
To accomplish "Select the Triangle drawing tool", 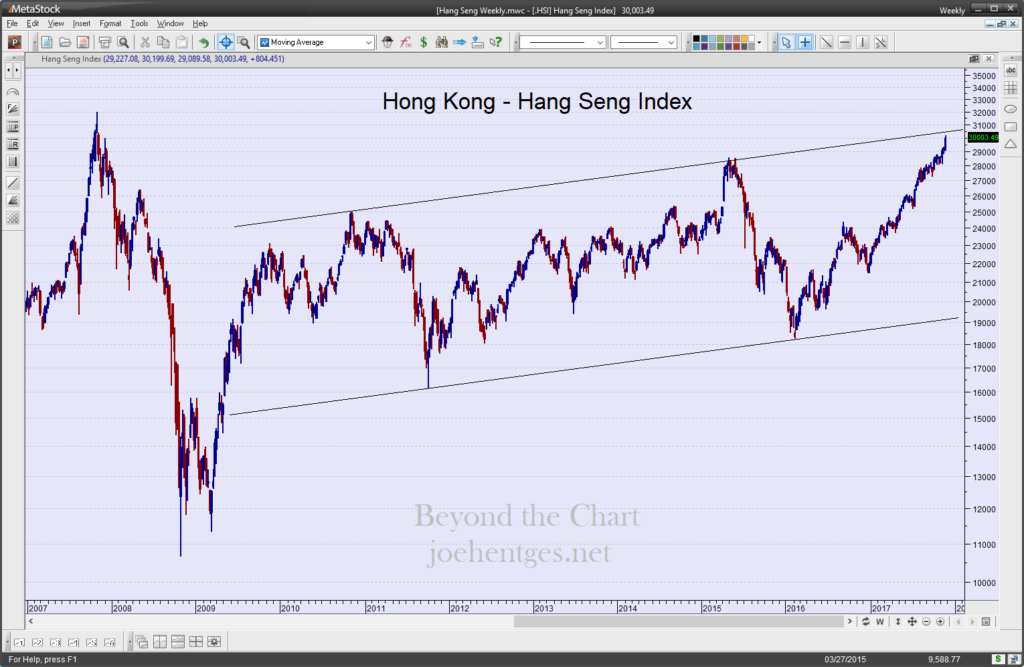I will pyautogui.click(x=1011, y=144).
